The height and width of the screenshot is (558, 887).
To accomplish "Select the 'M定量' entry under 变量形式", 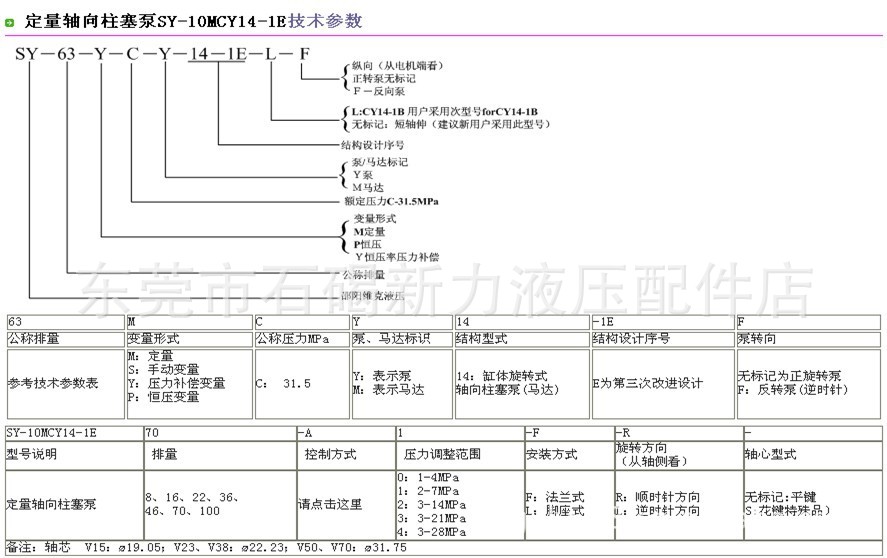I will coord(369,231).
